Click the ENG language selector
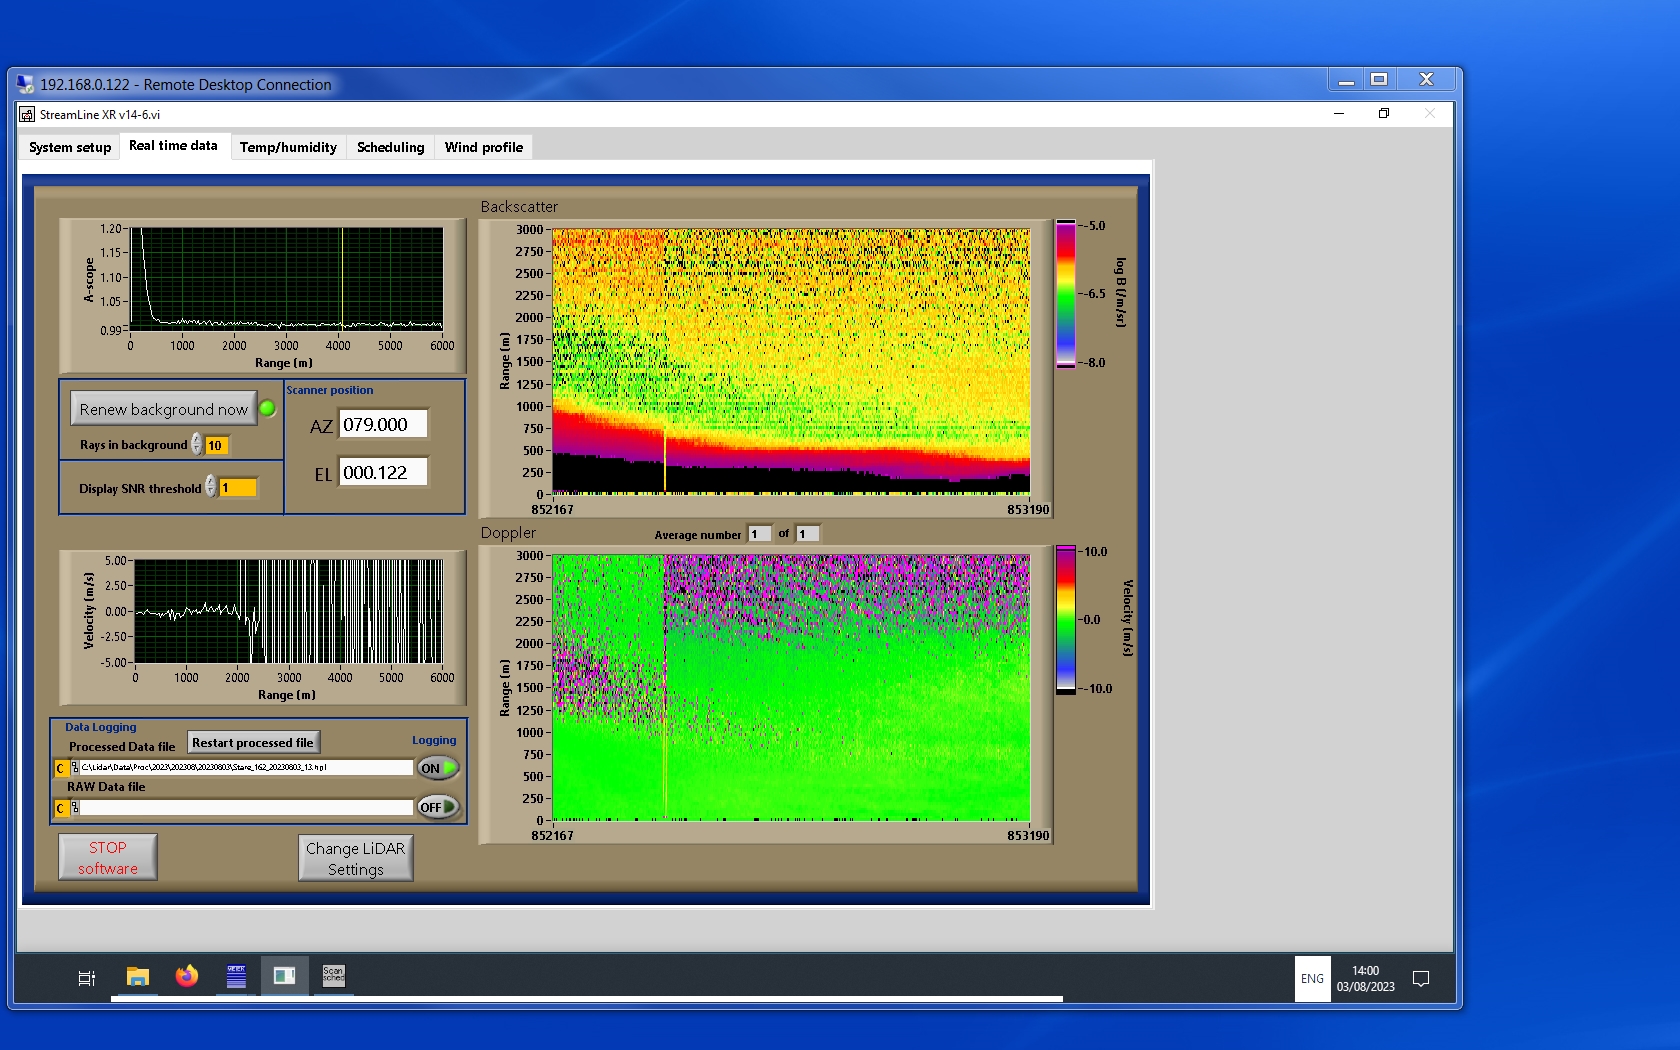 coord(1312,979)
